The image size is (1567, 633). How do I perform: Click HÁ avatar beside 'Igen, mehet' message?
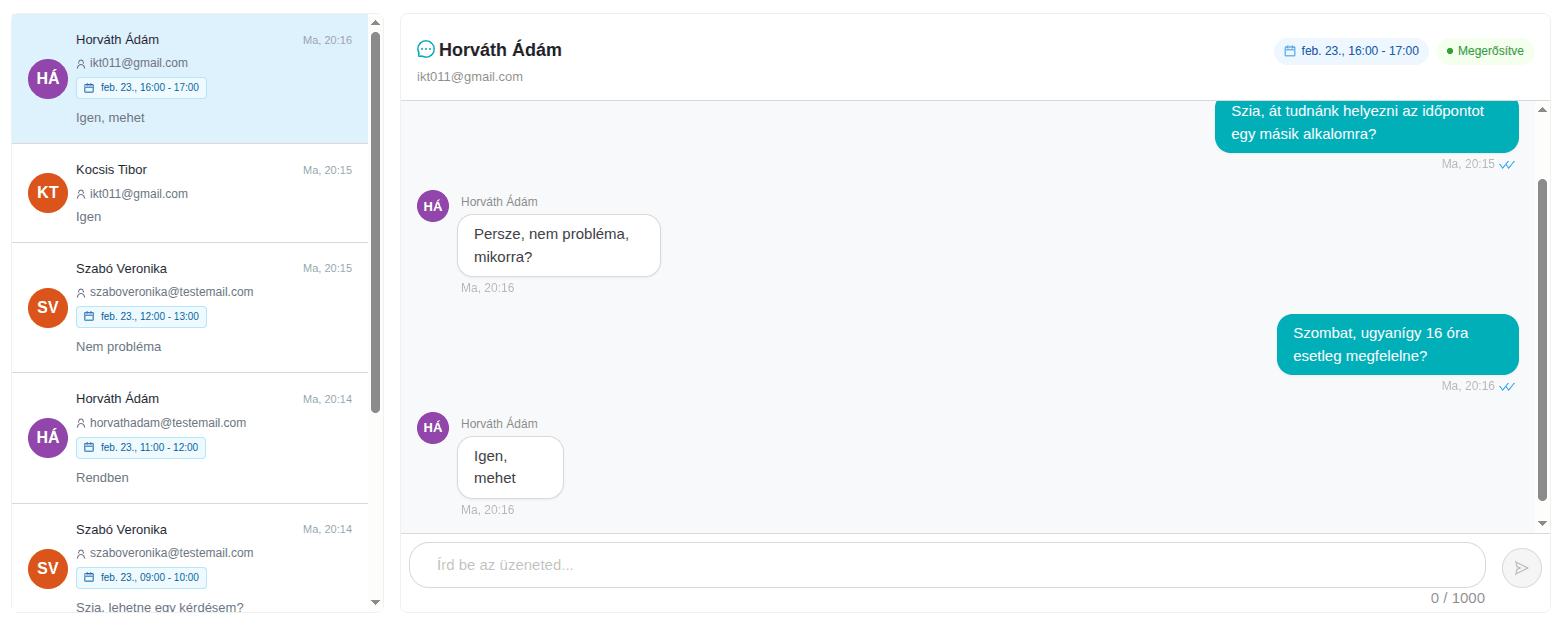tap(432, 428)
